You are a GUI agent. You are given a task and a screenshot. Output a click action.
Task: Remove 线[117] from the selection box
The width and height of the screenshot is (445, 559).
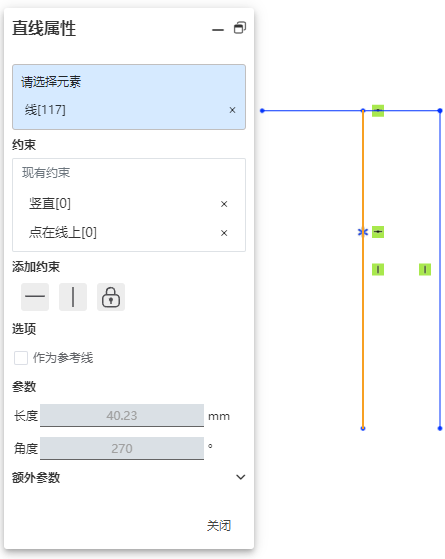232,110
